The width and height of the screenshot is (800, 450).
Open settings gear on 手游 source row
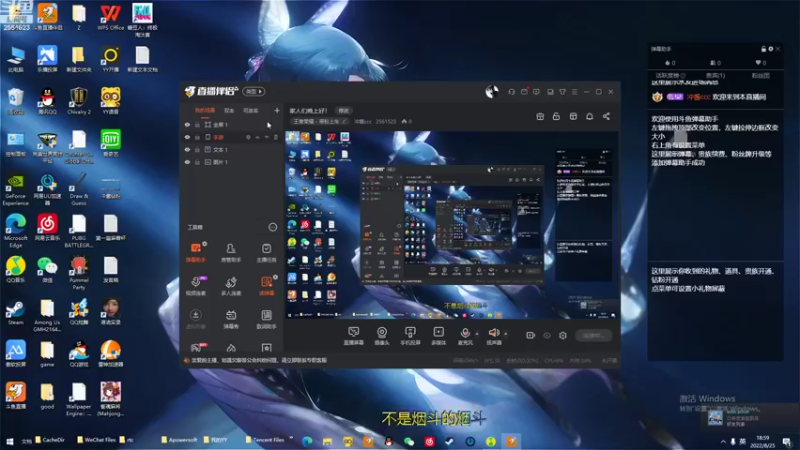tap(248, 137)
